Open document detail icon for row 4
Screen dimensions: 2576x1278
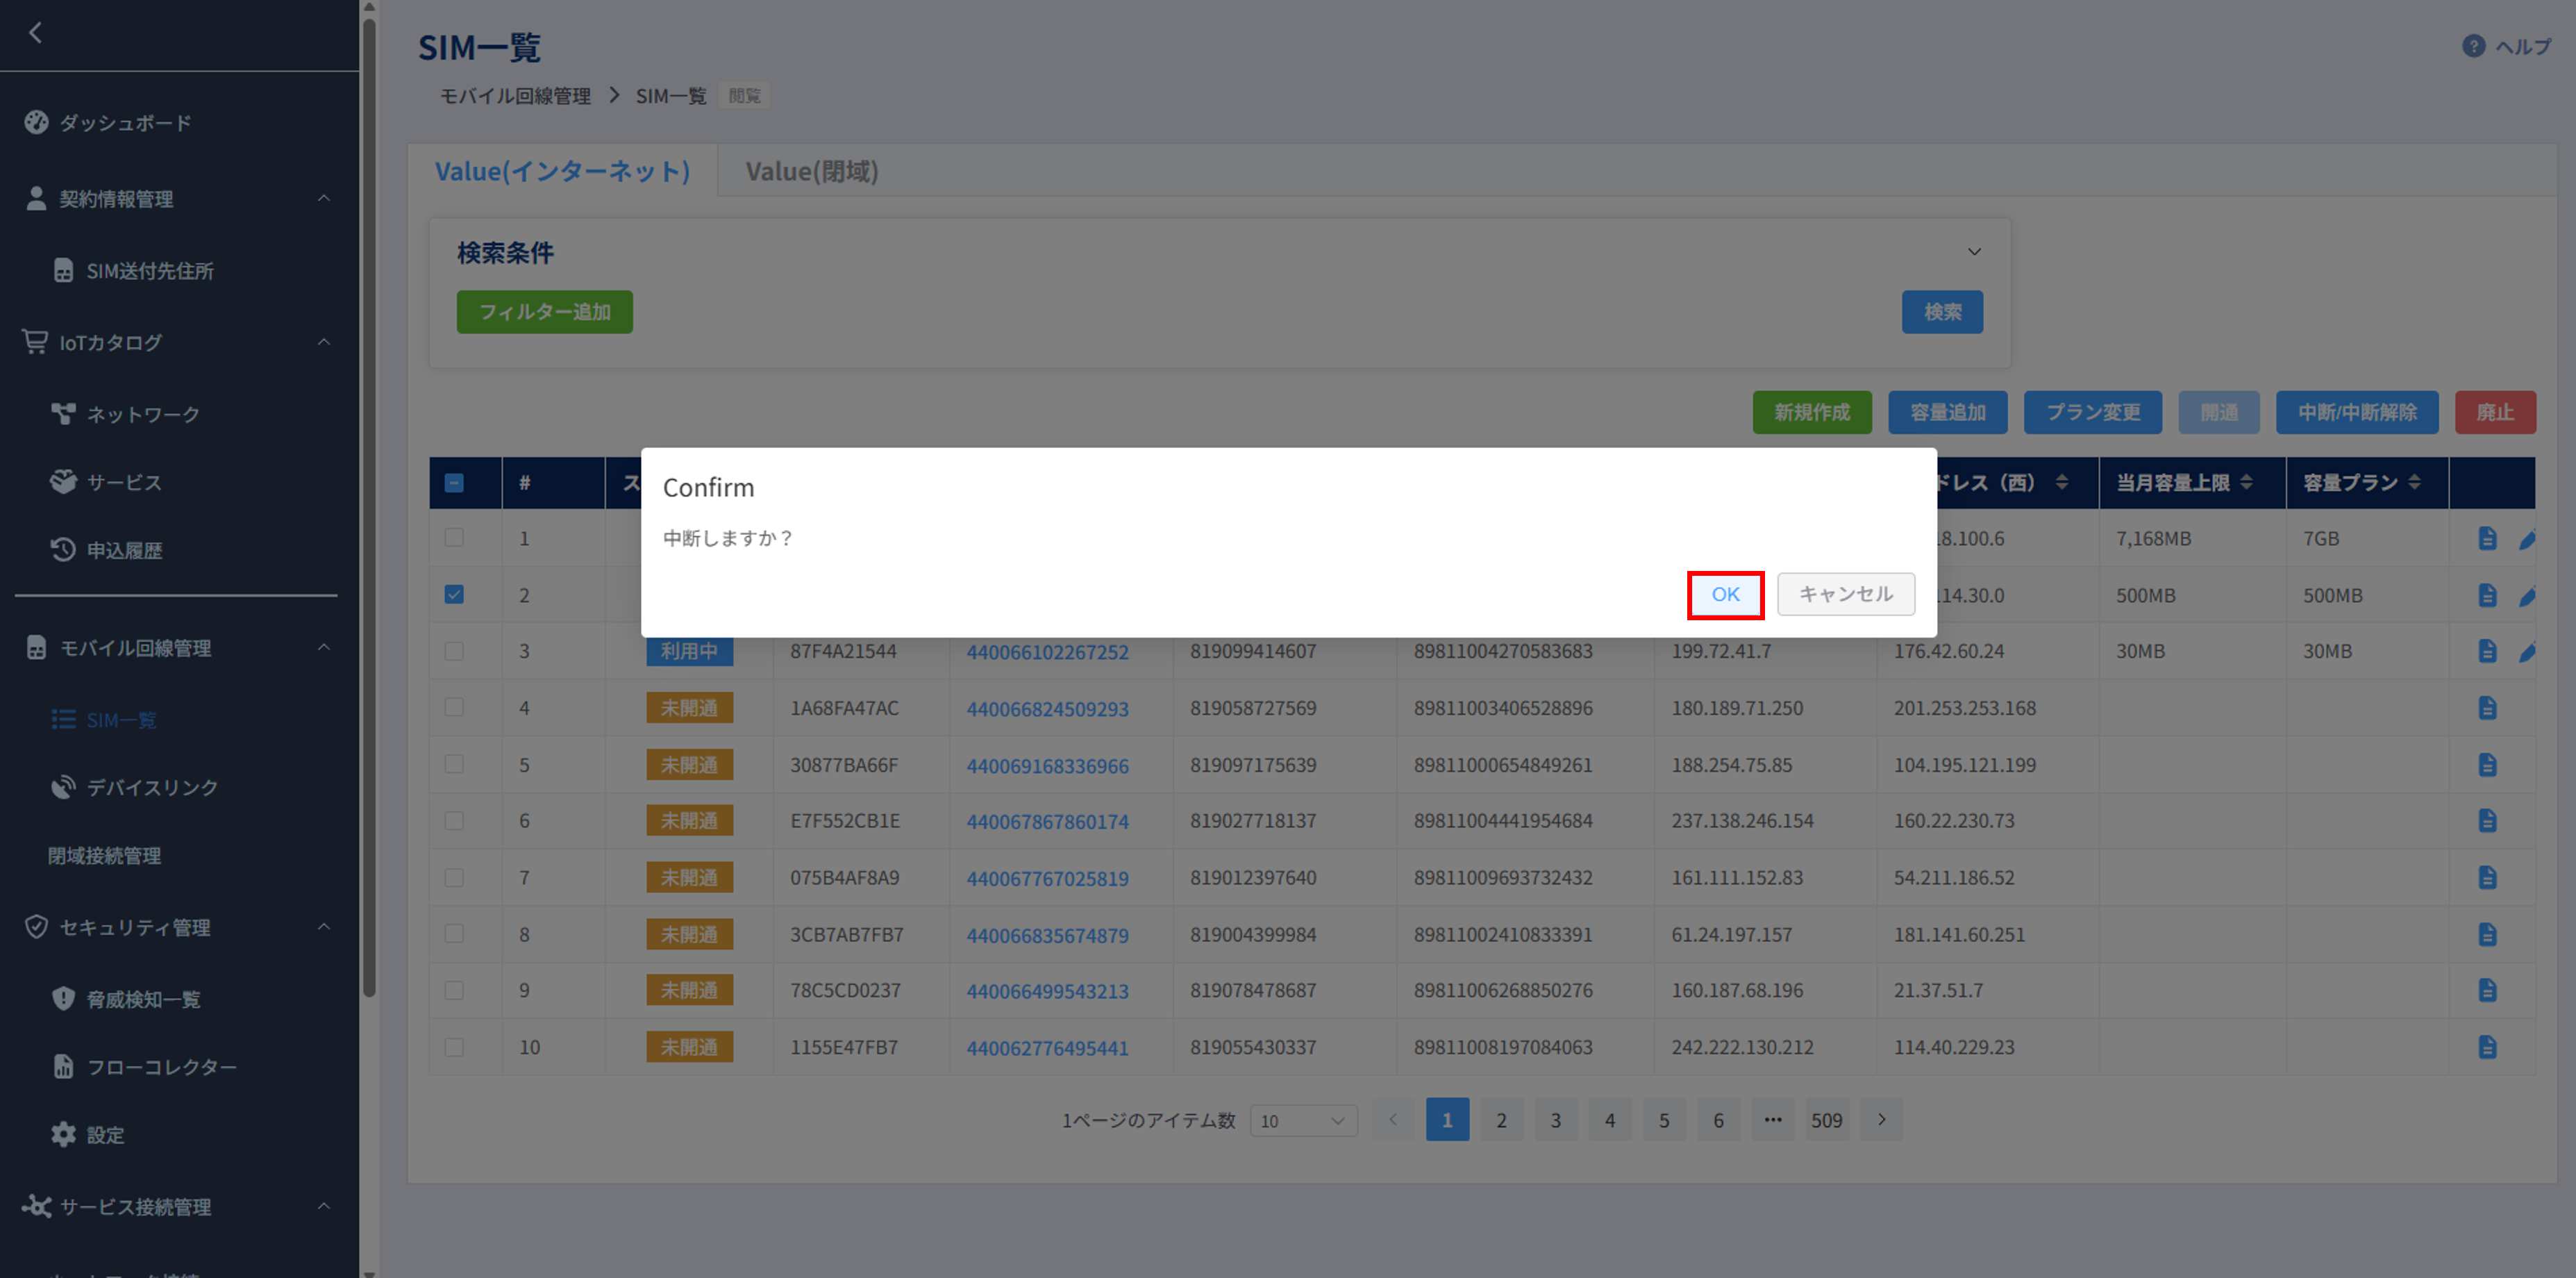[x=2487, y=708]
